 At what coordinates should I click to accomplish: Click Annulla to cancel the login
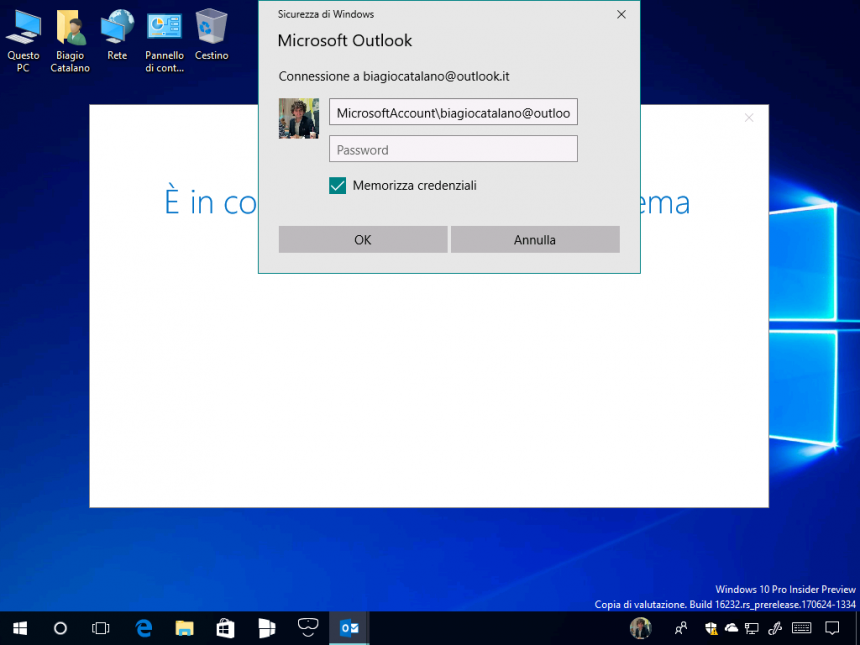[x=535, y=240]
